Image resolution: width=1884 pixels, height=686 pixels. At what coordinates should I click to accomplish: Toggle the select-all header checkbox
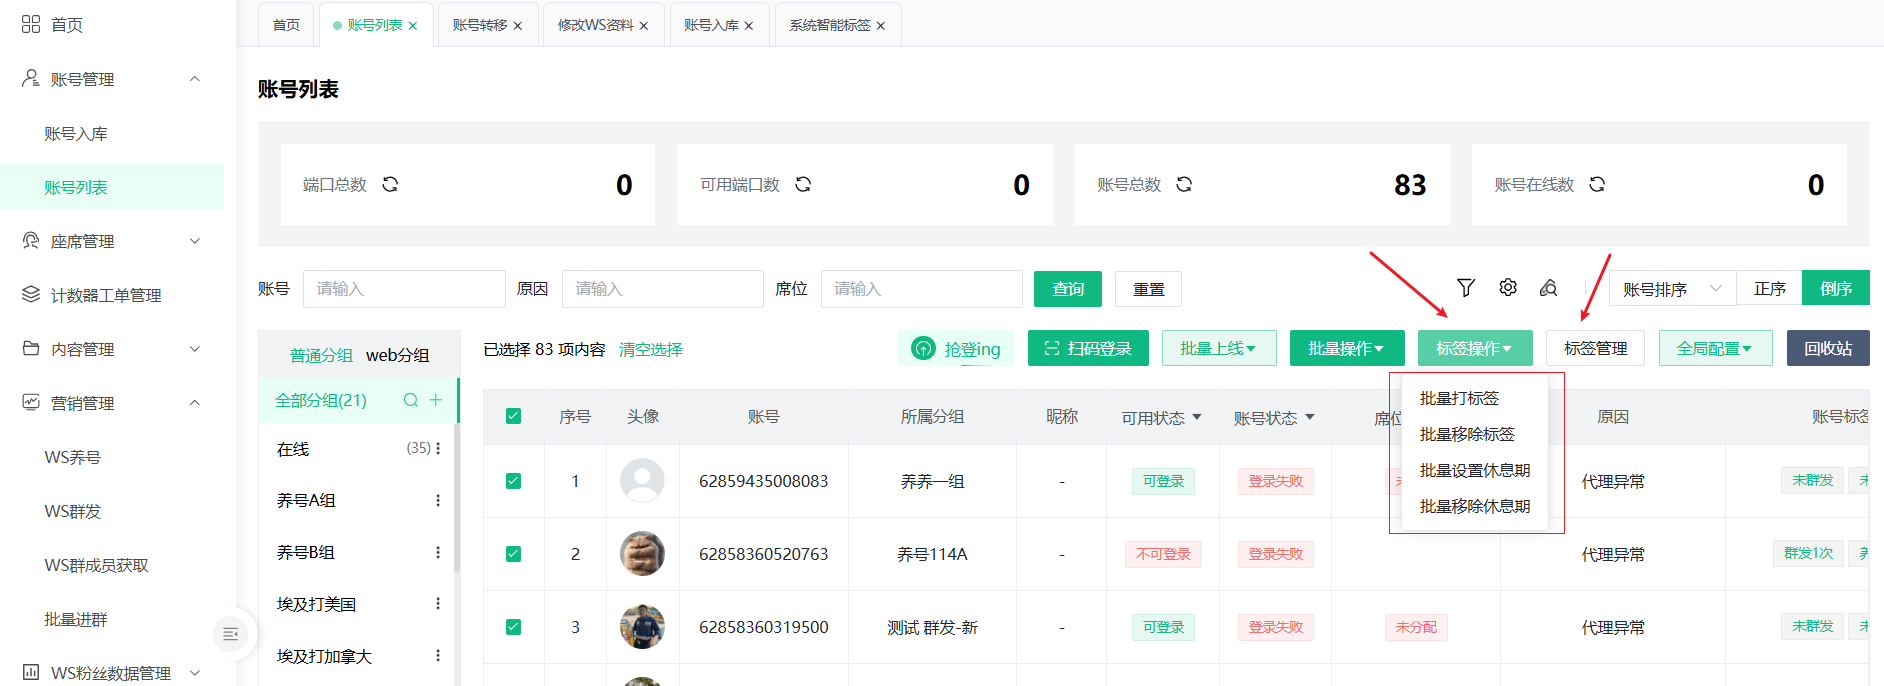513,416
